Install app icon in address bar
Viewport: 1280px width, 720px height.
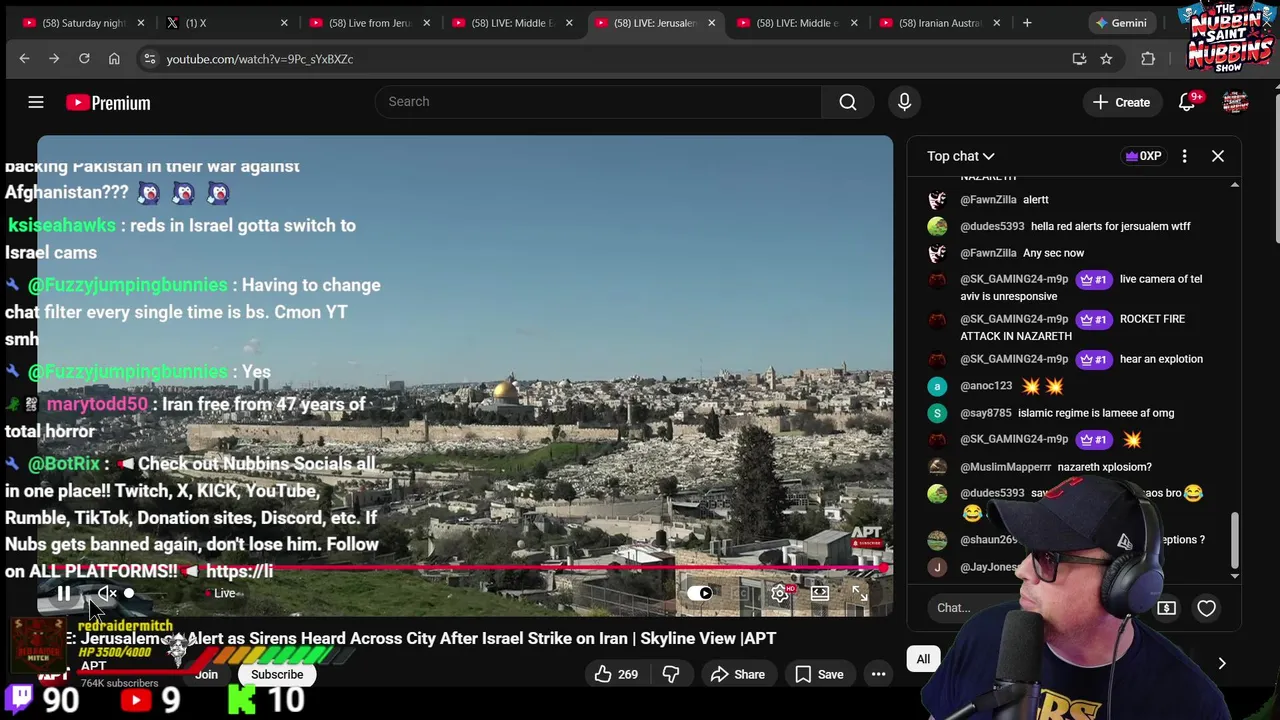click(x=1079, y=59)
